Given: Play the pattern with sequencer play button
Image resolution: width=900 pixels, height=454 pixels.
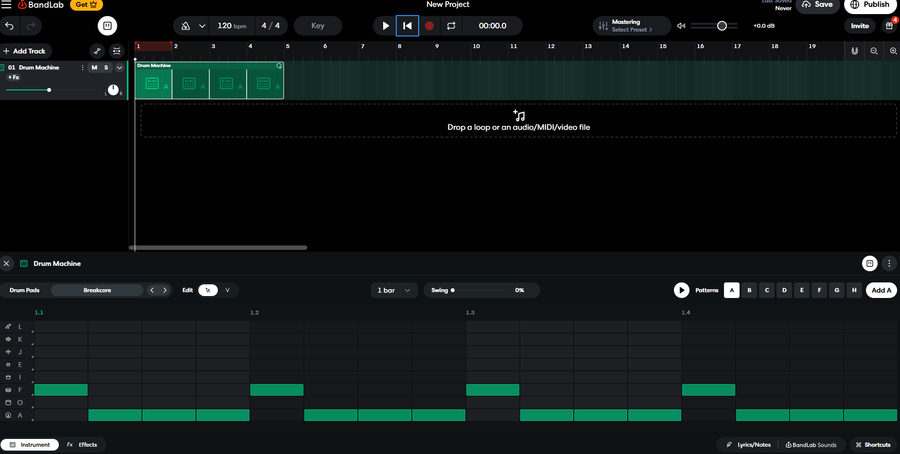Looking at the screenshot, I should point(681,290).
